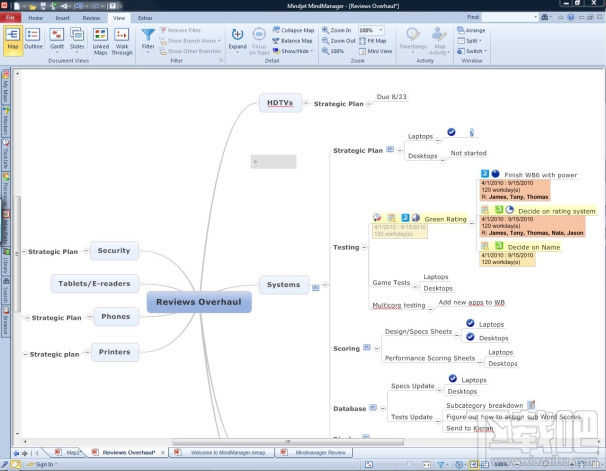The width and height of the screenshot is (606, 471).
Task: Toggle checkmark on Design/Specs Sheets Desktops
Action: click(470, 337)
